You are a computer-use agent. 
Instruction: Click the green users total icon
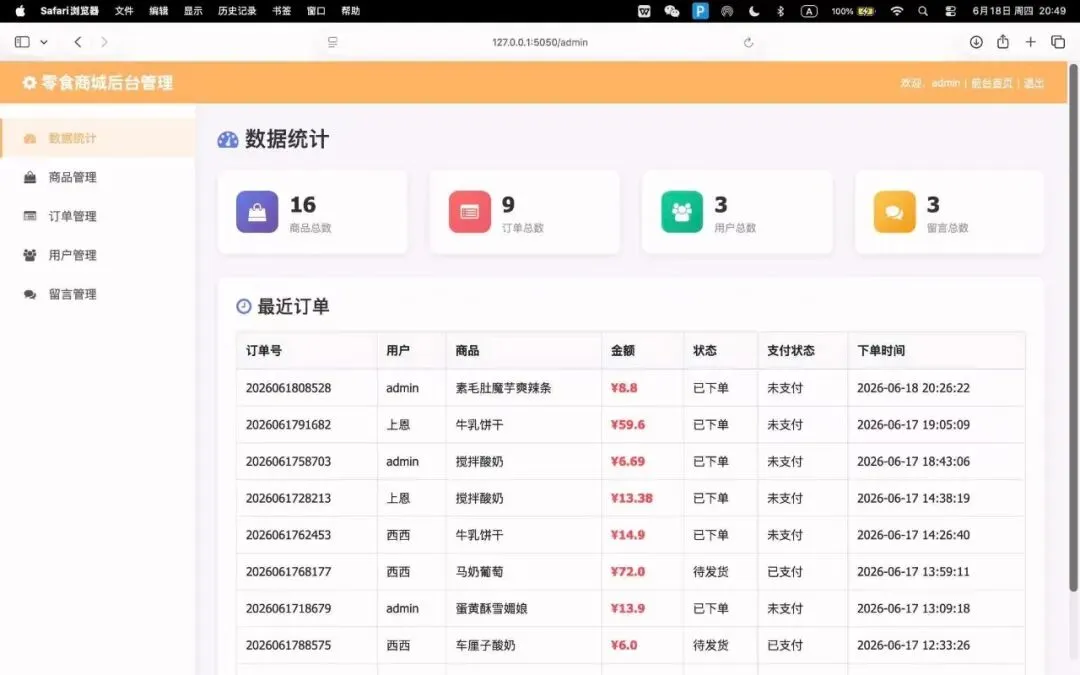(682, 211)
